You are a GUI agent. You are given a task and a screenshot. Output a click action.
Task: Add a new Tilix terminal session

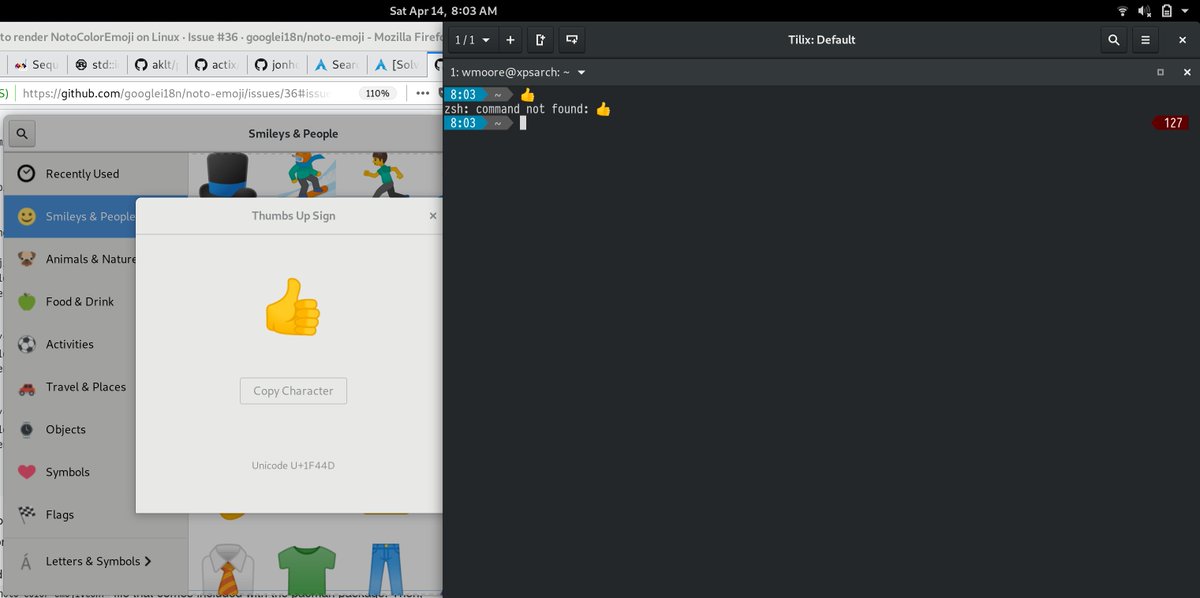(x=510, y=40)
